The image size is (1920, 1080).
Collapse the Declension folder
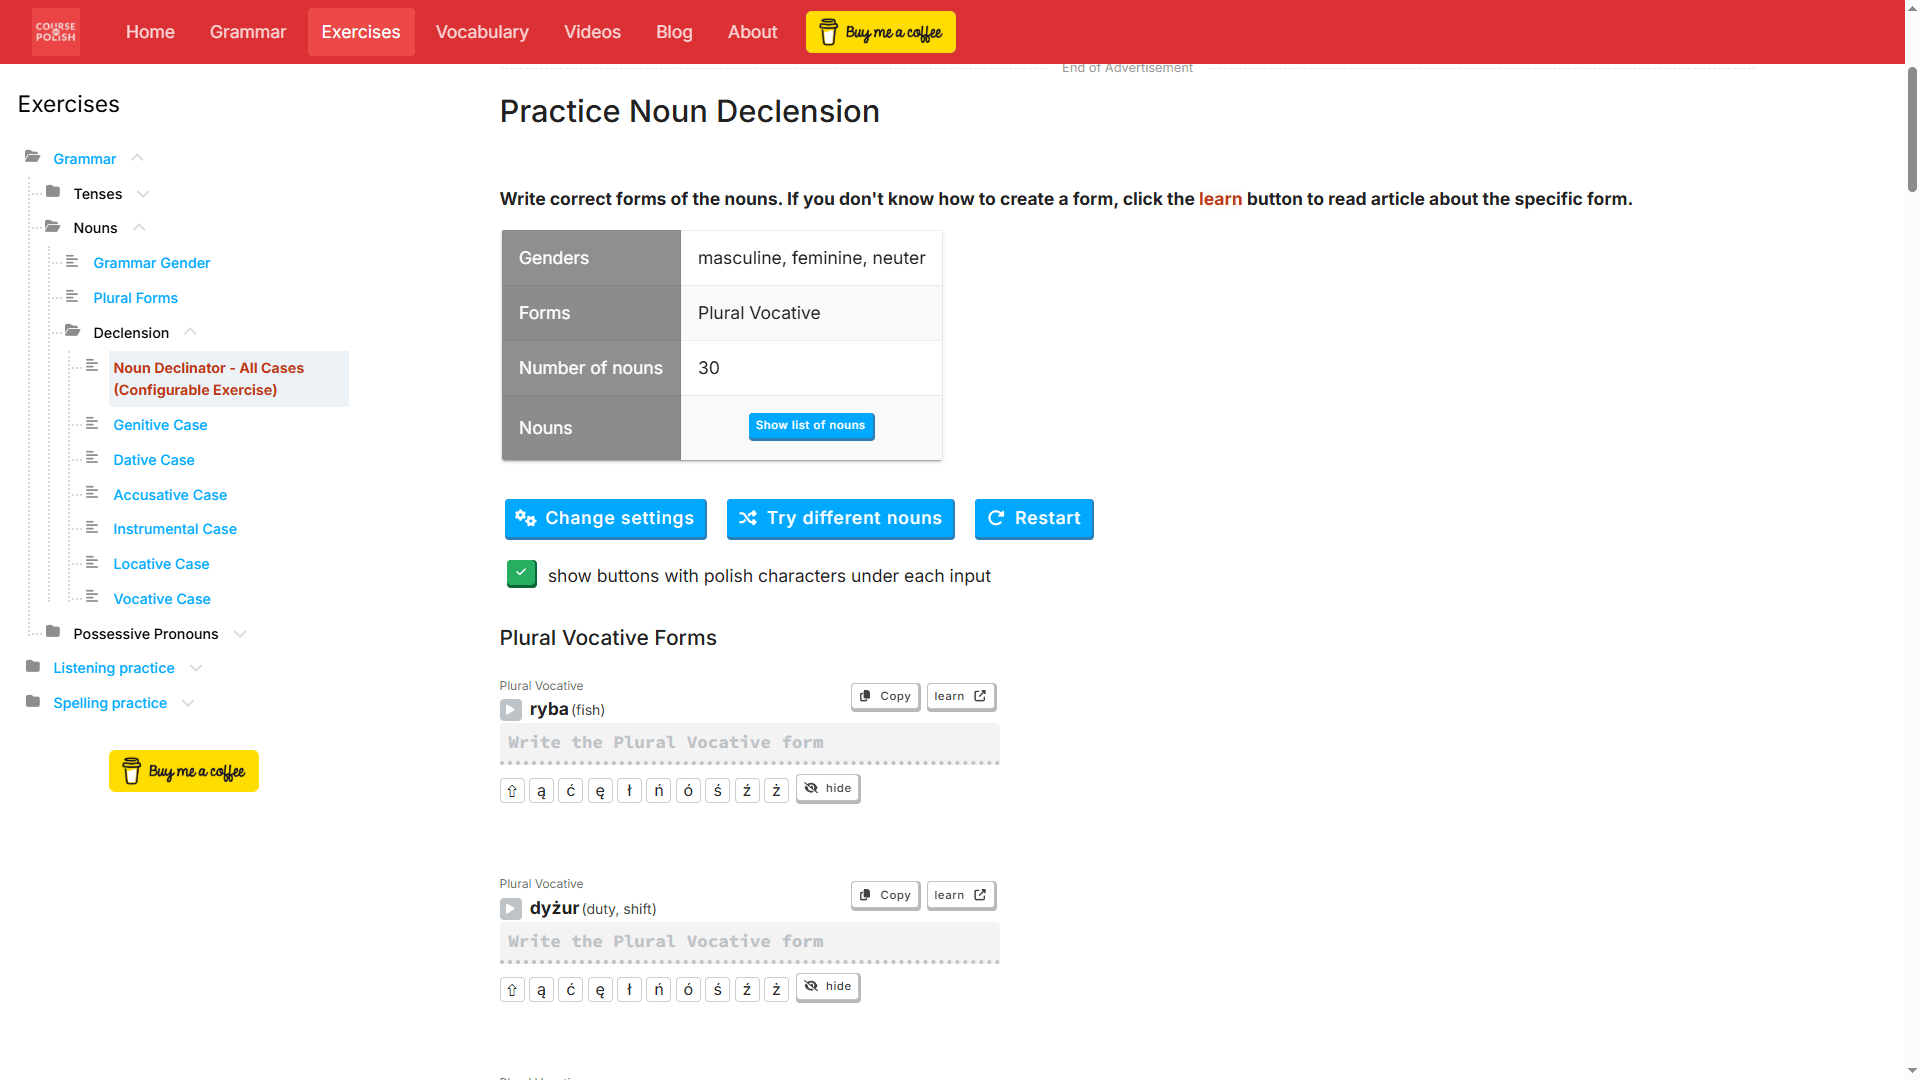(x=189, y=332)
